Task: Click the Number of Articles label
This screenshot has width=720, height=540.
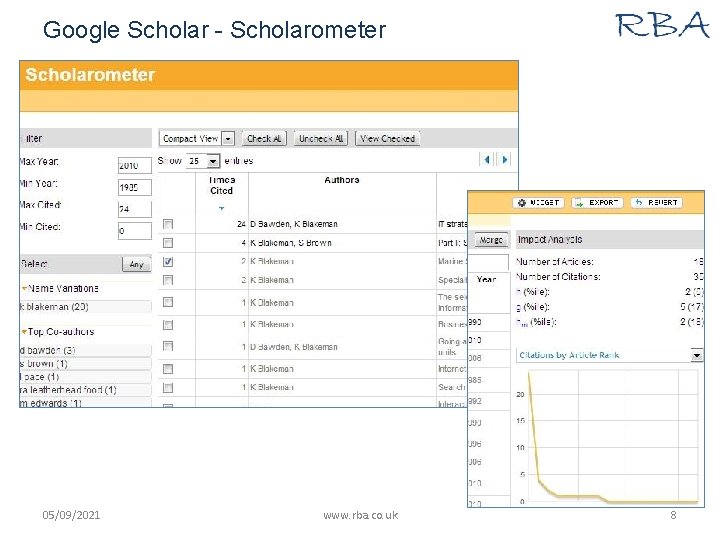Action: [555, 262]
